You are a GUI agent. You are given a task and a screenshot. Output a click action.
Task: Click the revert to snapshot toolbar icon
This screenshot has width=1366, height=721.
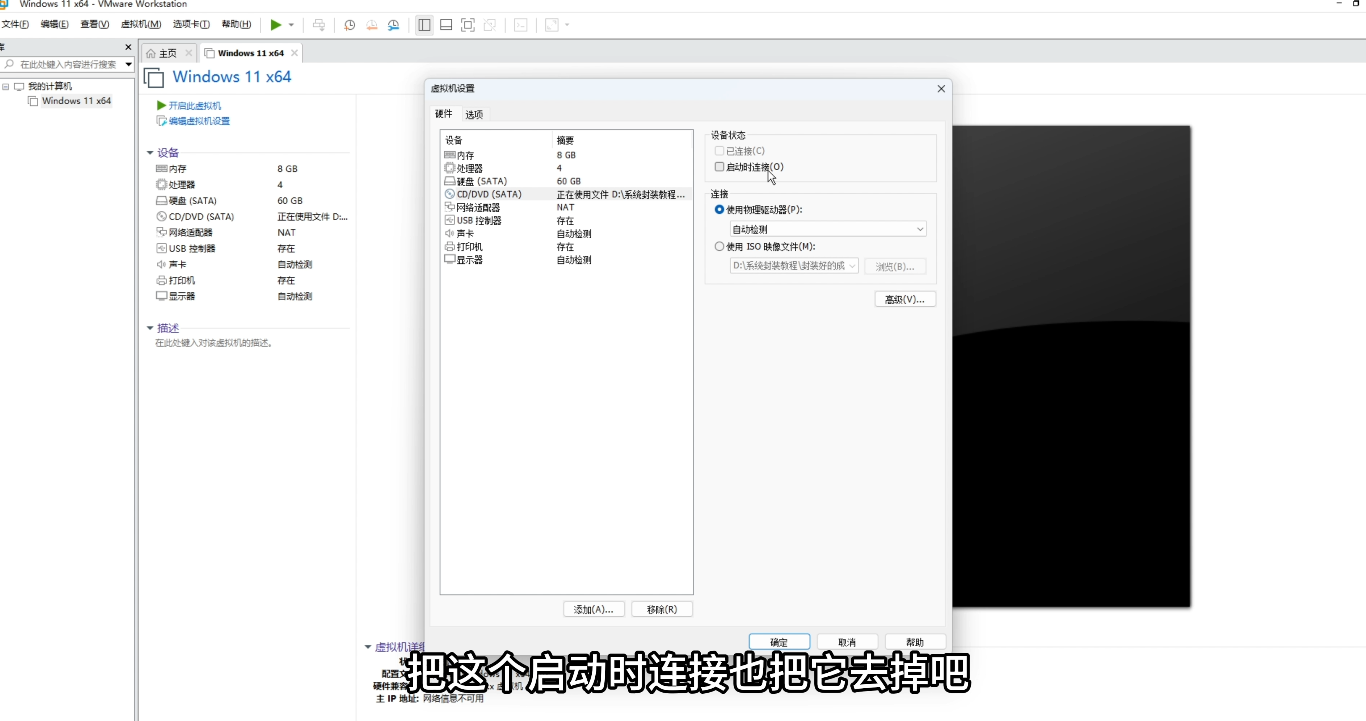pos(372,24)
